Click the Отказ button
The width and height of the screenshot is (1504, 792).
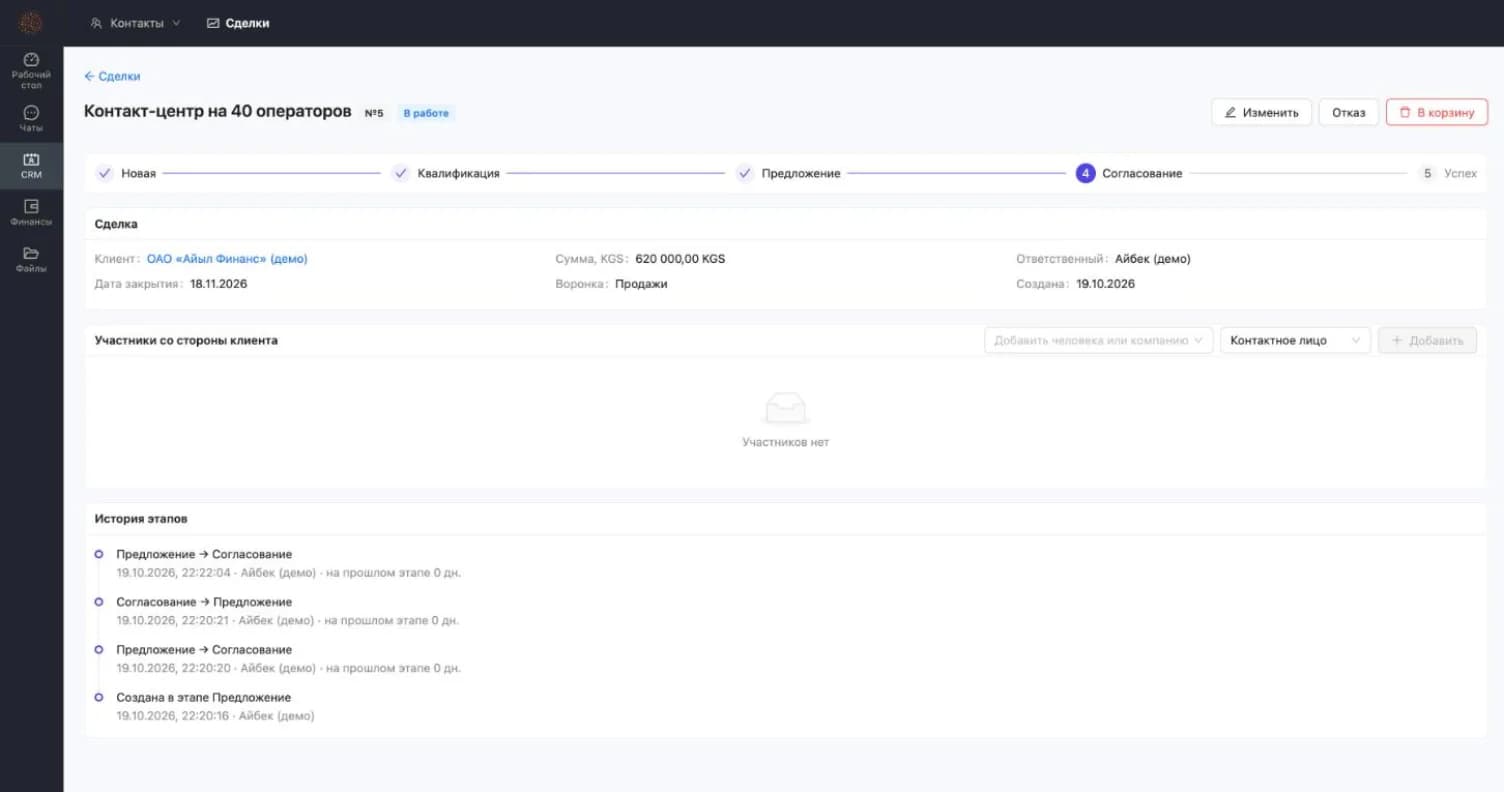click(x=1349, y=112)
